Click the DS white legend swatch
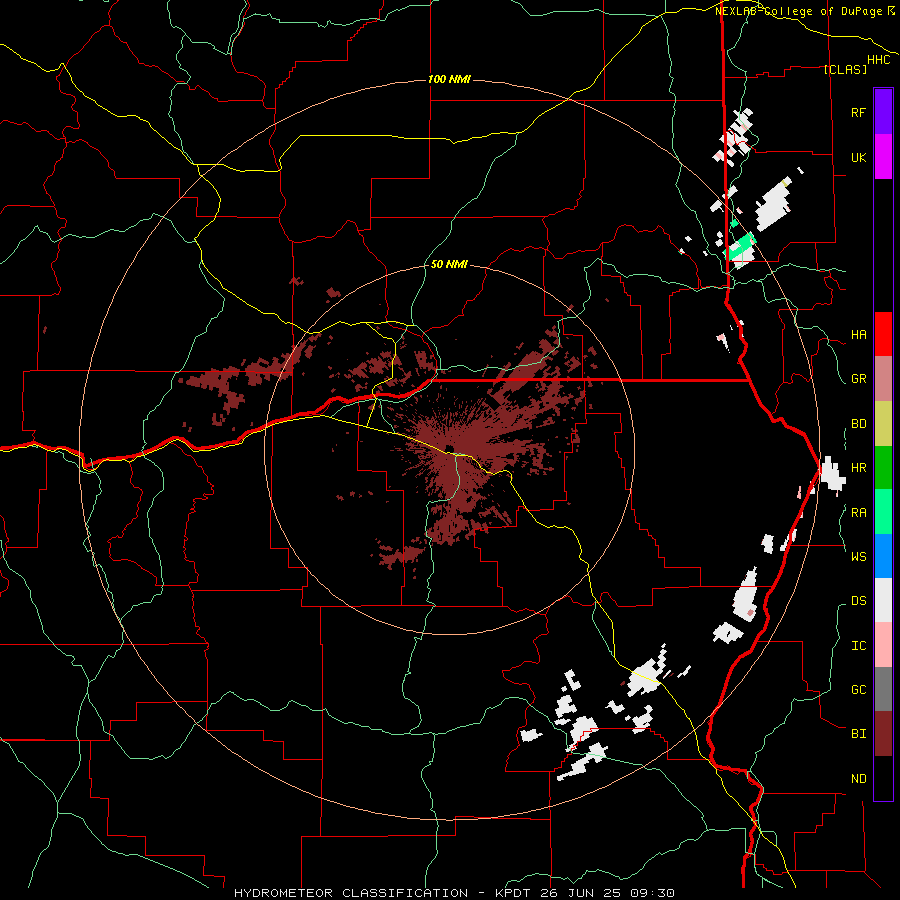Image resolution: width=900 pixels, height=900 pixels. click(883, 600)
